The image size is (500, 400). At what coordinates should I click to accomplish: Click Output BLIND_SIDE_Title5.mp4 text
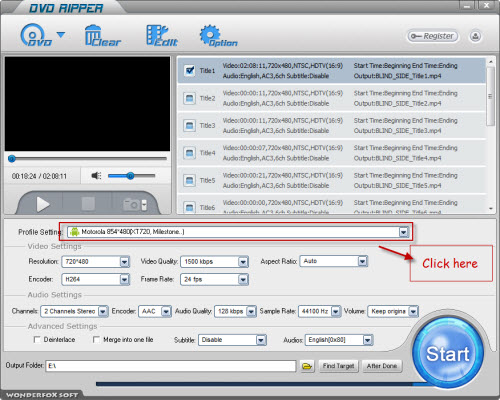coord(398,186)
